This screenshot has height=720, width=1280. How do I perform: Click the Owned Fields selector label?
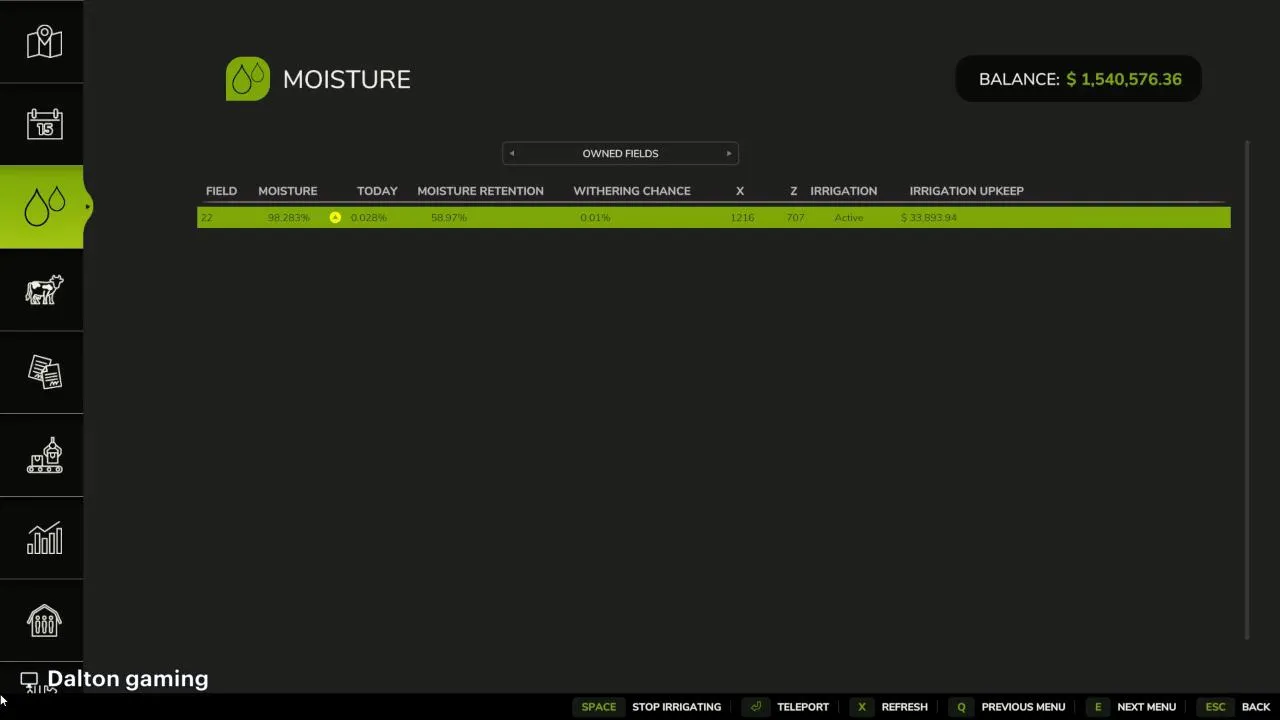(x=620, y=153)
